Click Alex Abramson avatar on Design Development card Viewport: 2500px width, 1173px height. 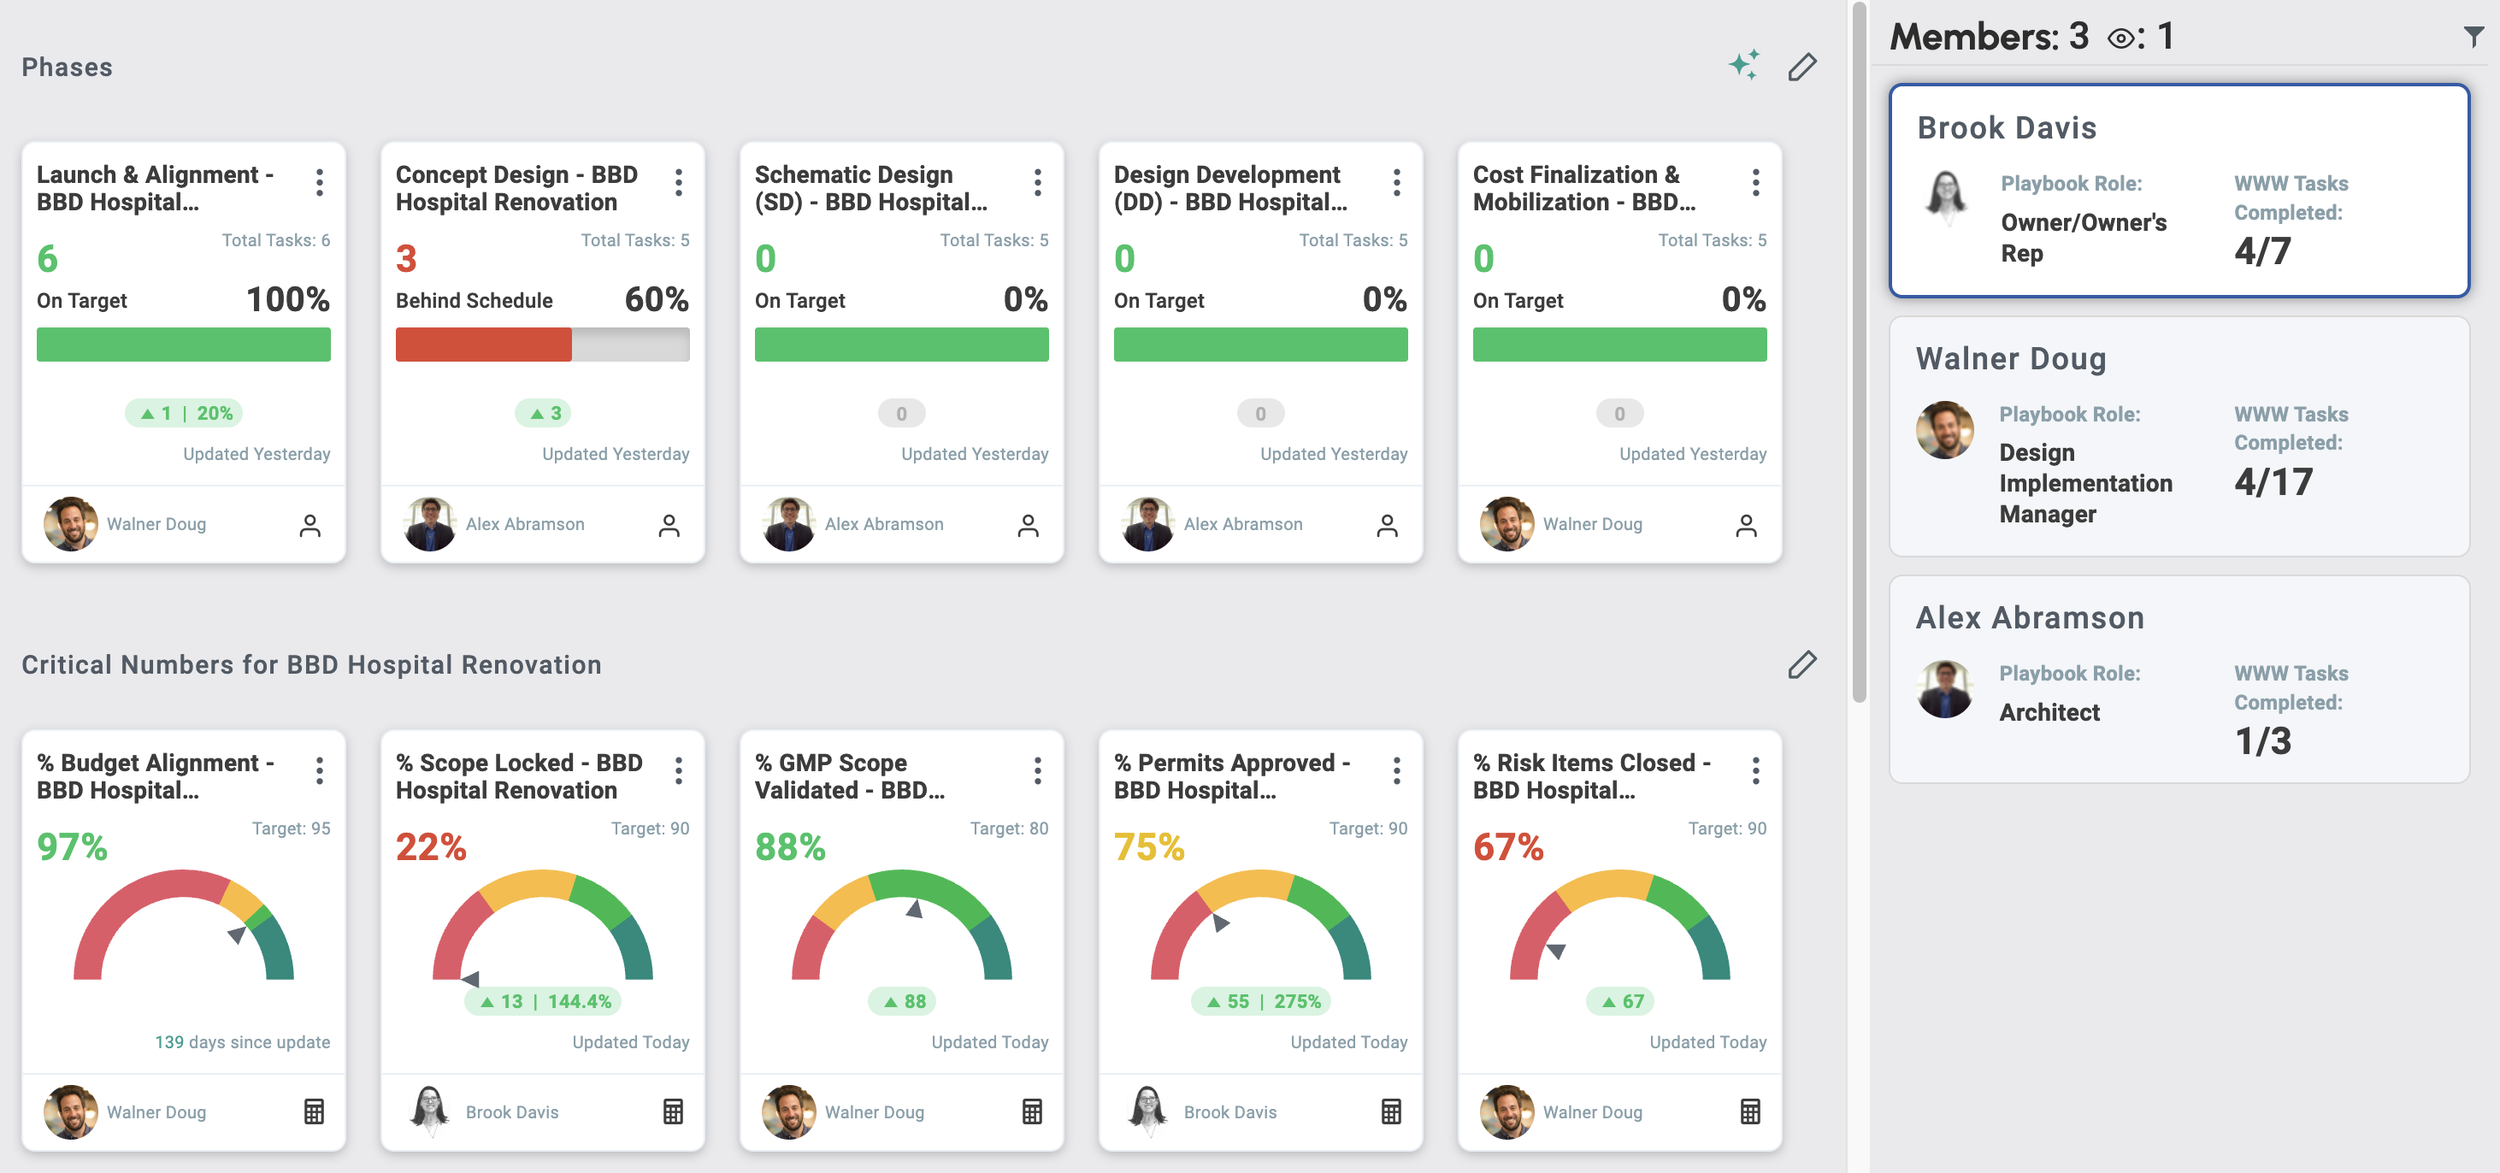1150,523
